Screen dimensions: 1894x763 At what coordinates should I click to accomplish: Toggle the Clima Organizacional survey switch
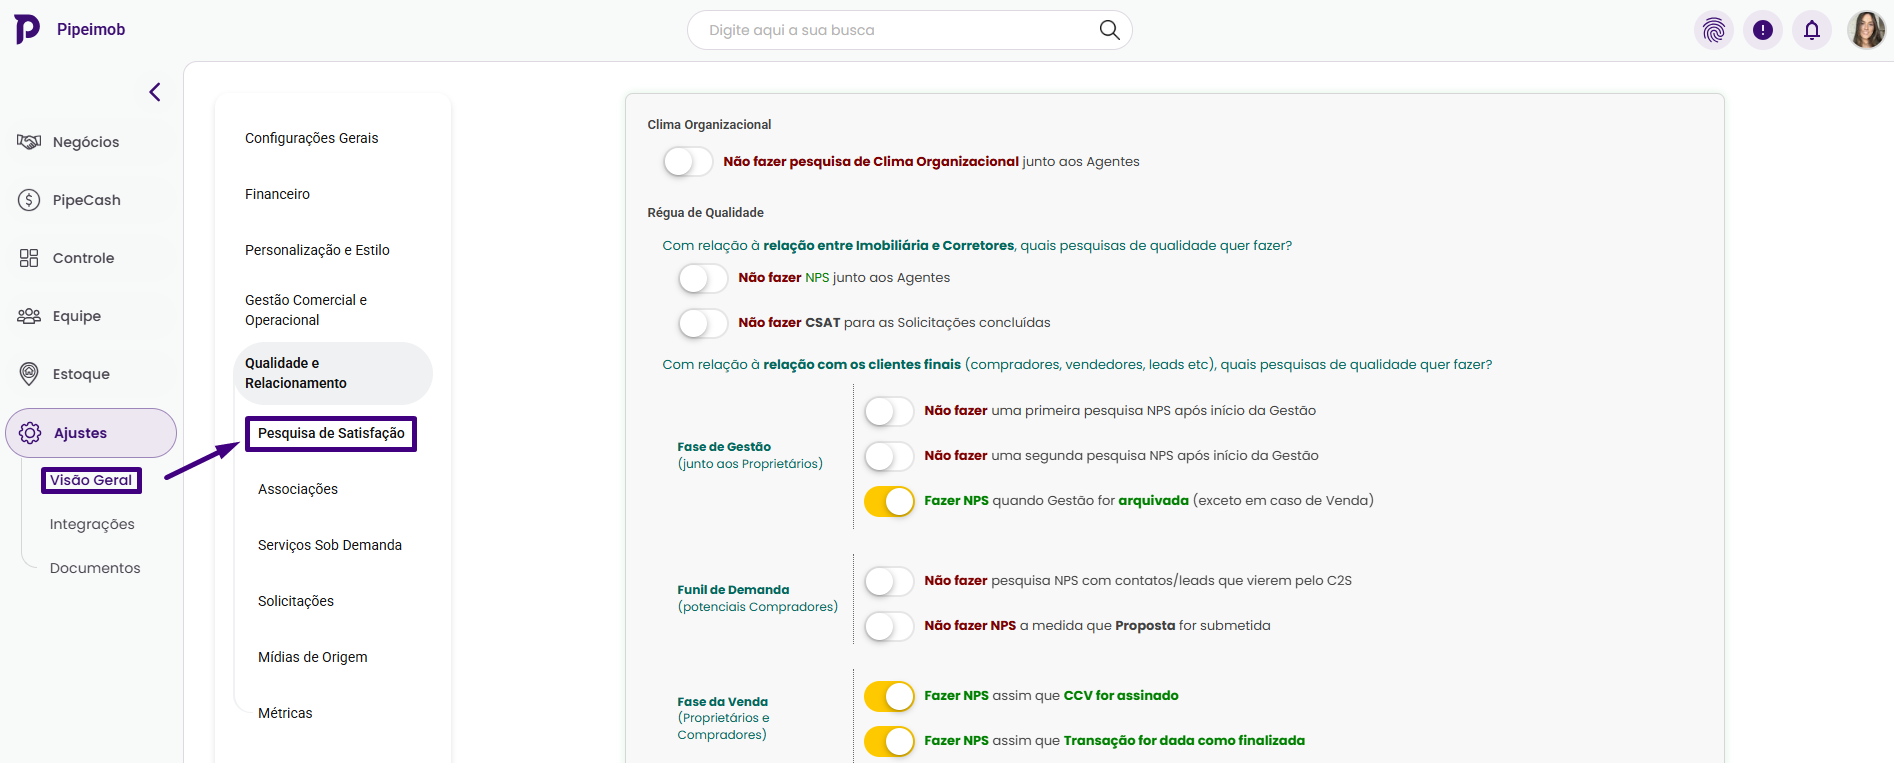point(688,162)
